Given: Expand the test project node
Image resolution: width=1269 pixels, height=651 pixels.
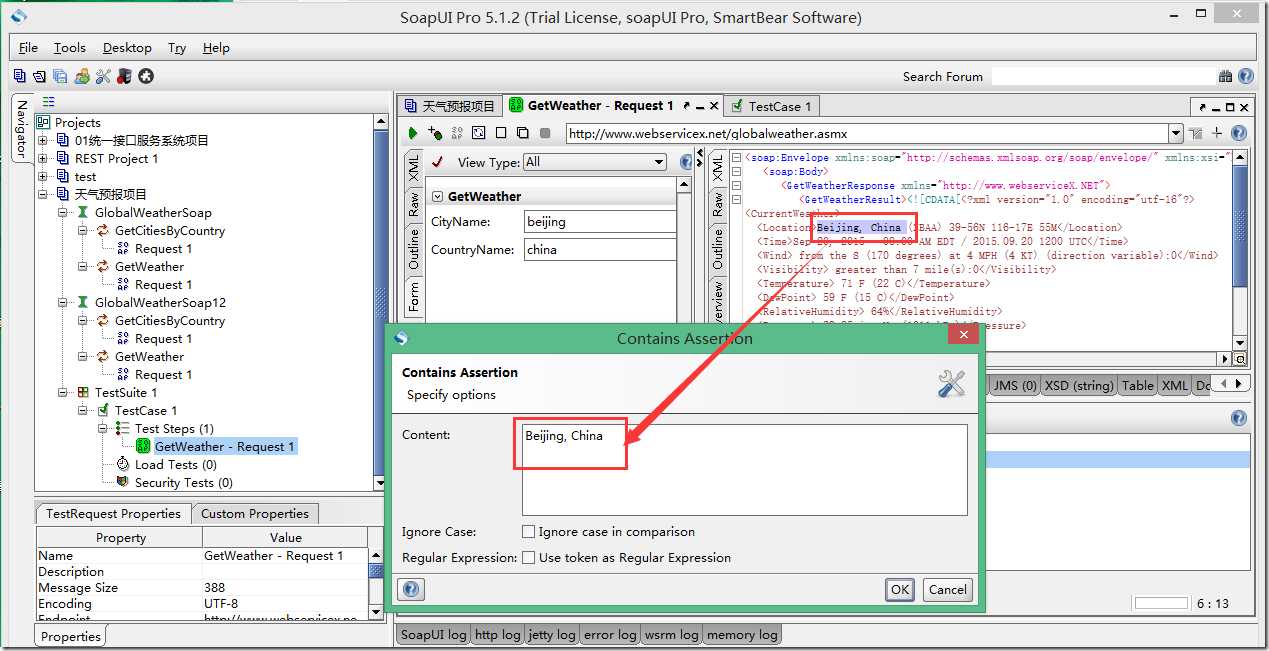Looking at the screenshot, I should click(x=43, y=177).
